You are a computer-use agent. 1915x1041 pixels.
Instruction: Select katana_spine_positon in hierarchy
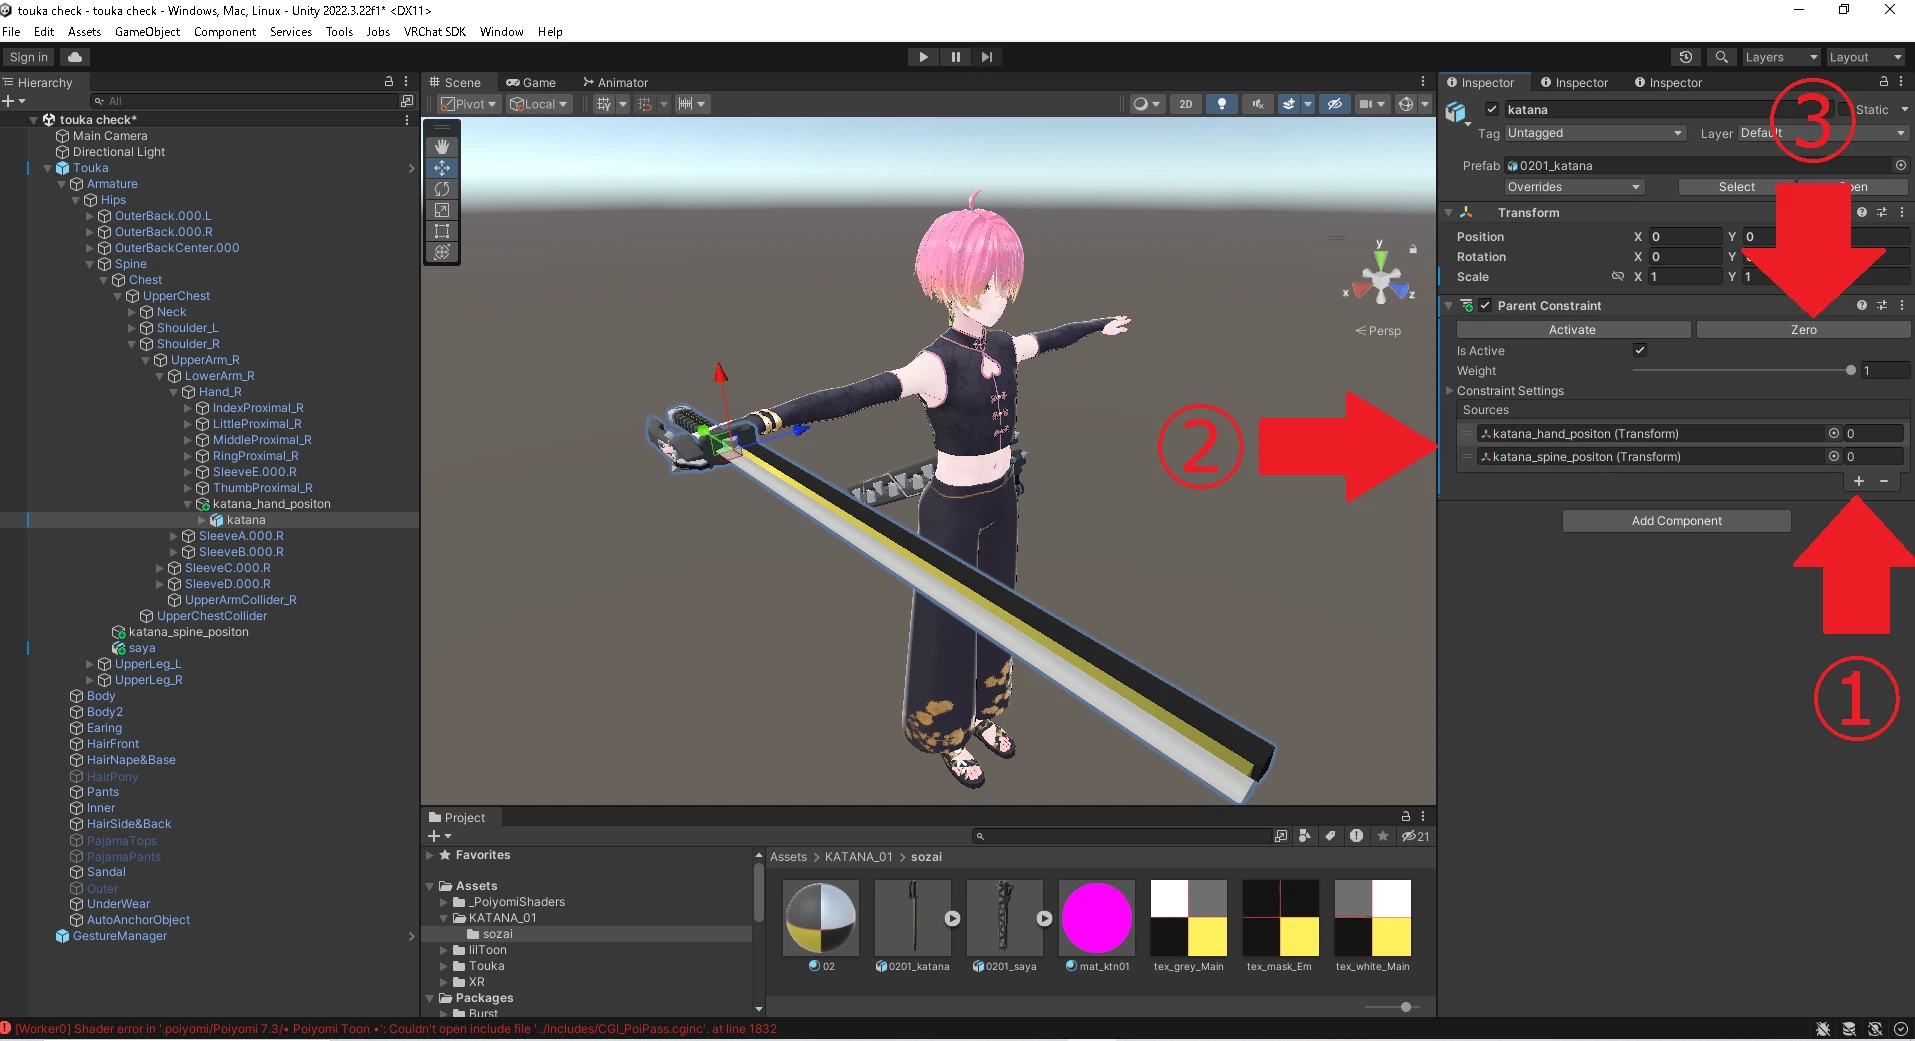(188, 632)
